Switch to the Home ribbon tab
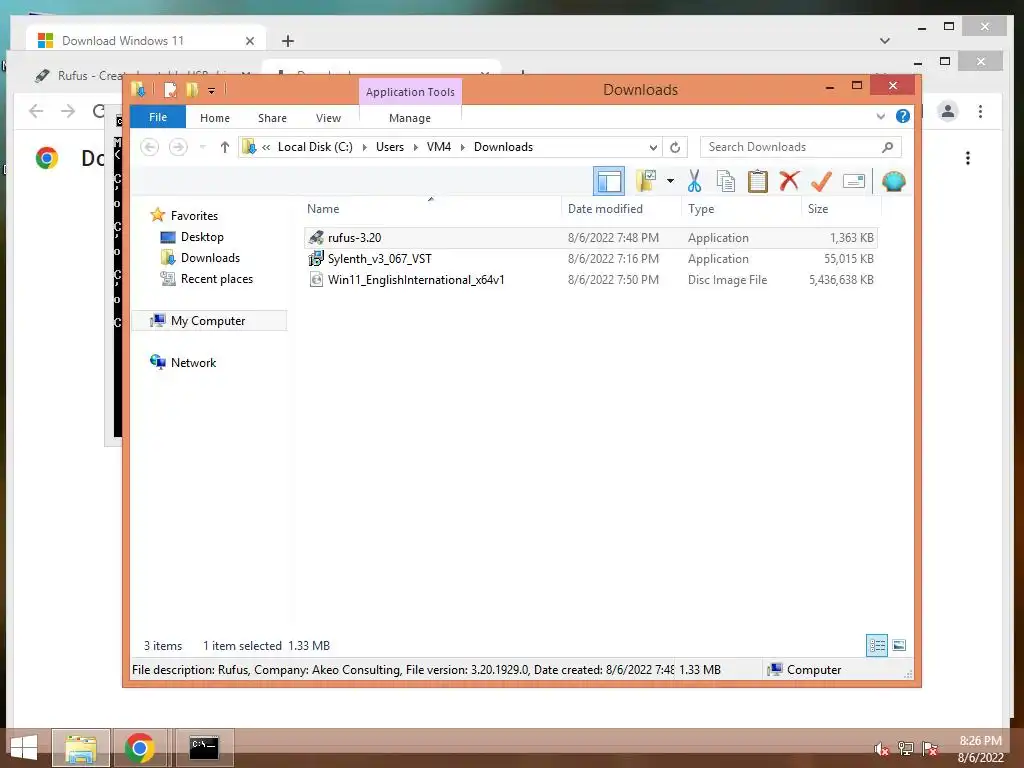1024x768 pixels. (215, 118)
